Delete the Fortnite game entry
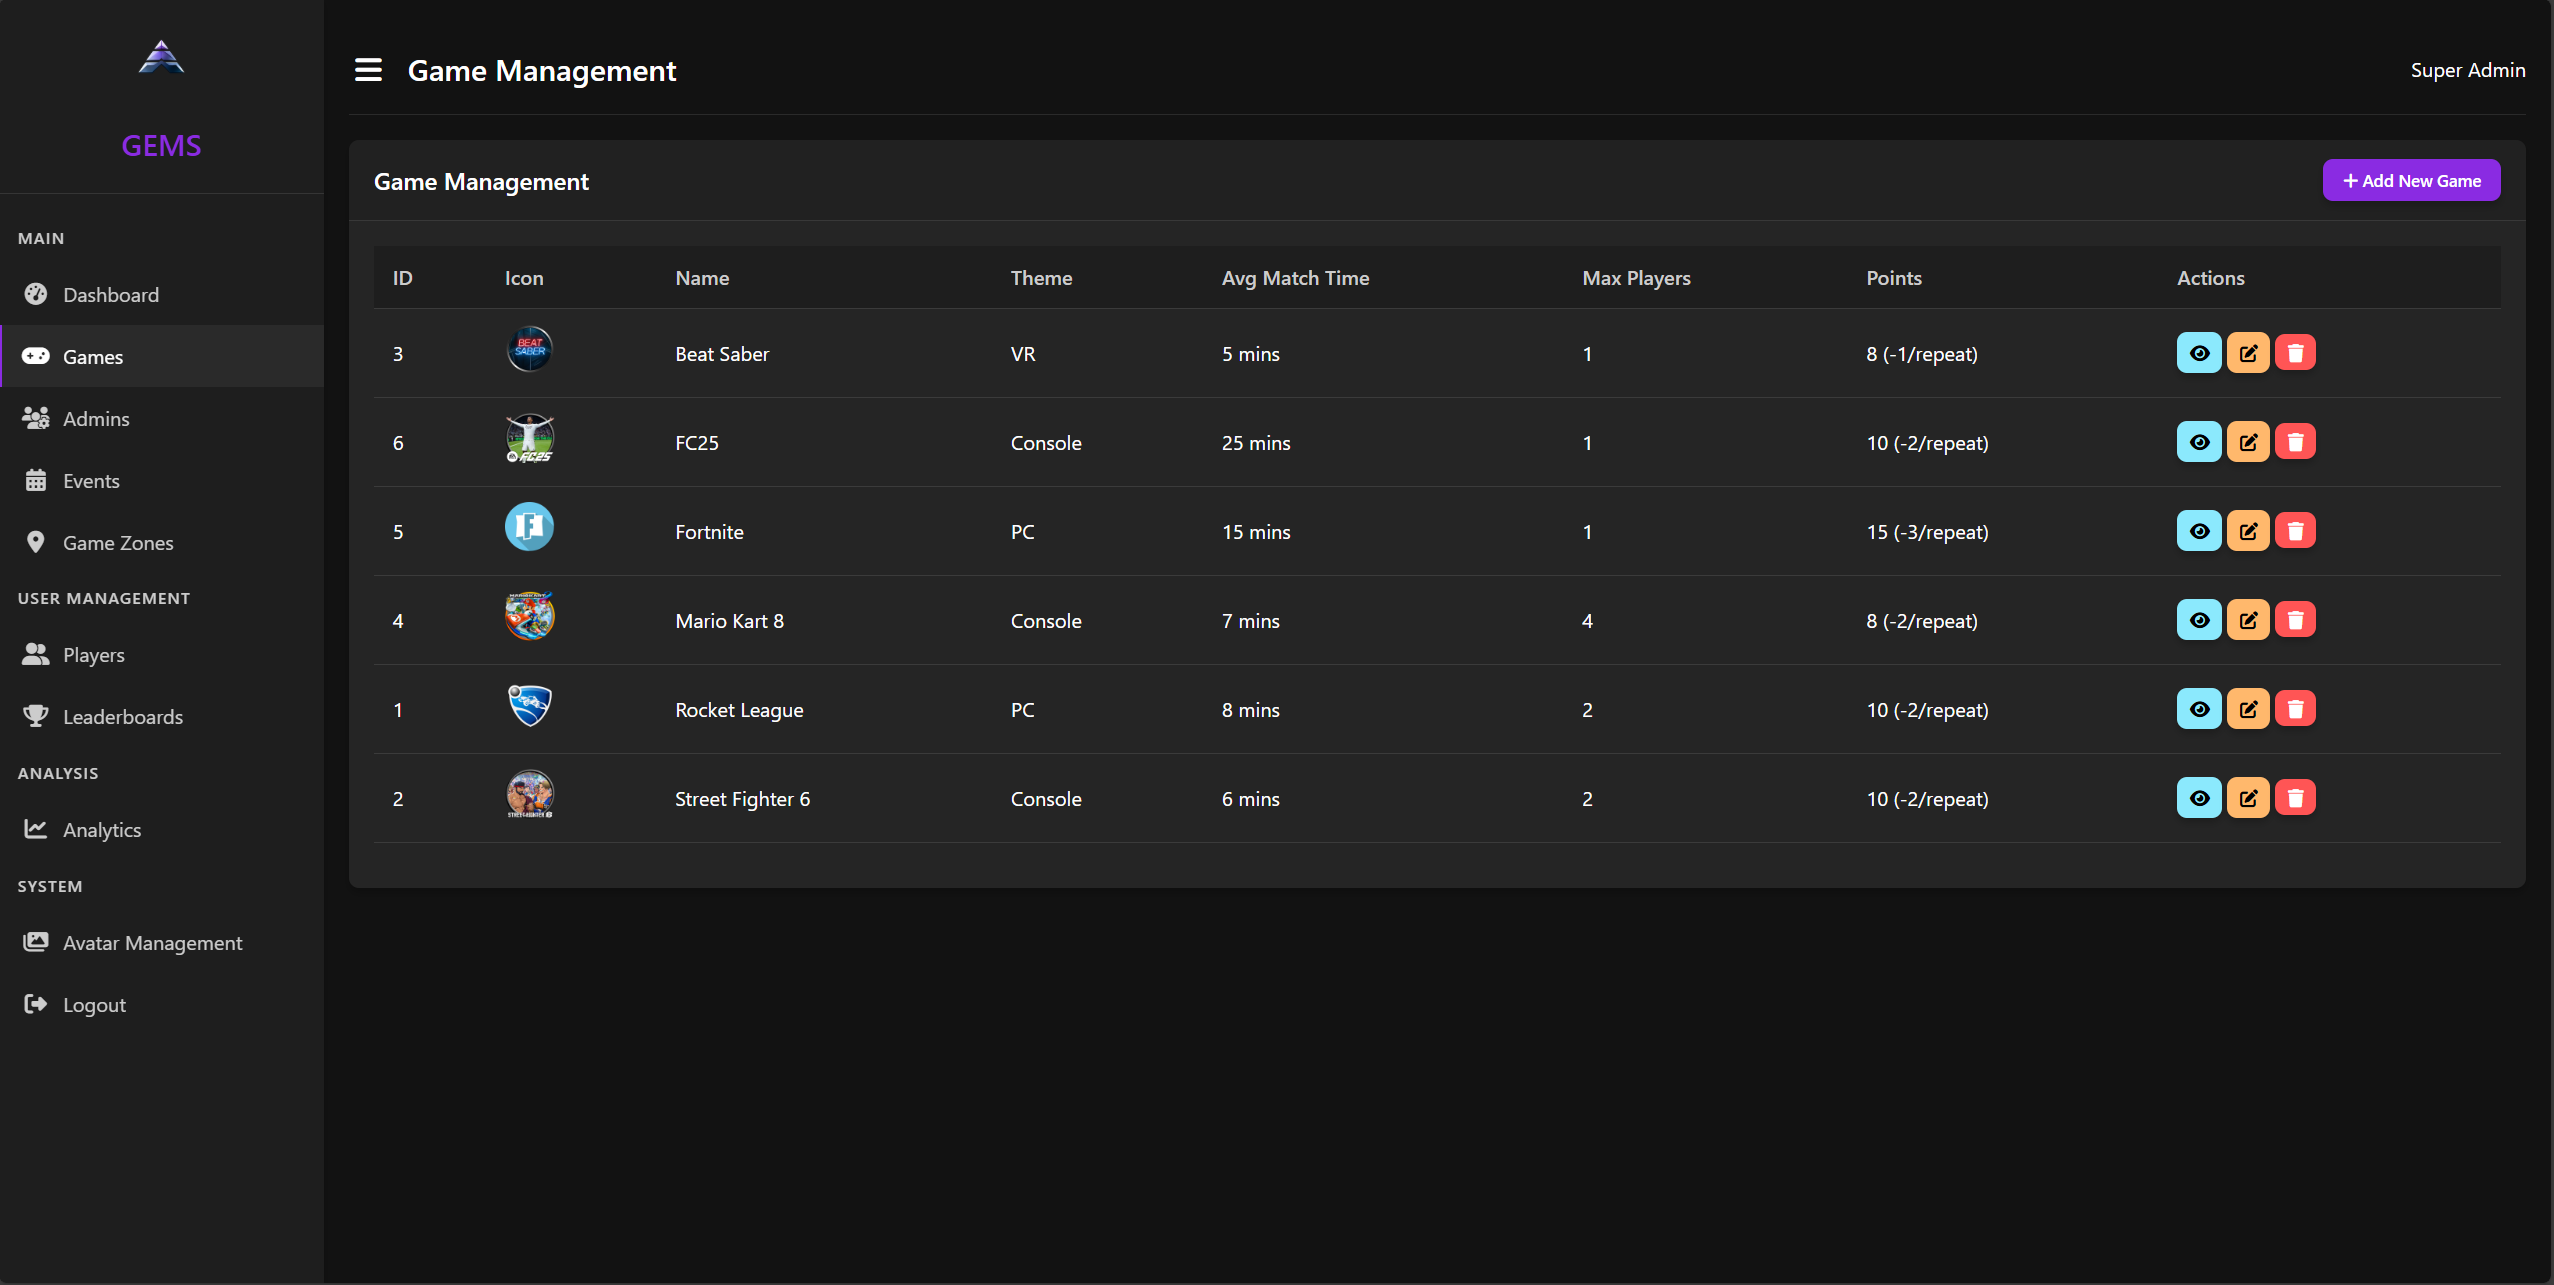The width and height of the screenshot is (2554, 1285). coord(2295,531)
